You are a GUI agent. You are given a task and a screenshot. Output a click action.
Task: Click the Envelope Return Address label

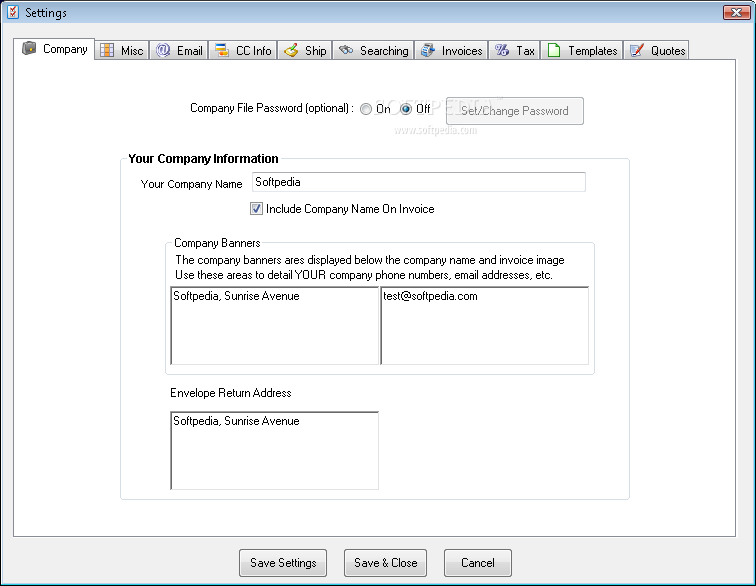click(x=230, y=393)
